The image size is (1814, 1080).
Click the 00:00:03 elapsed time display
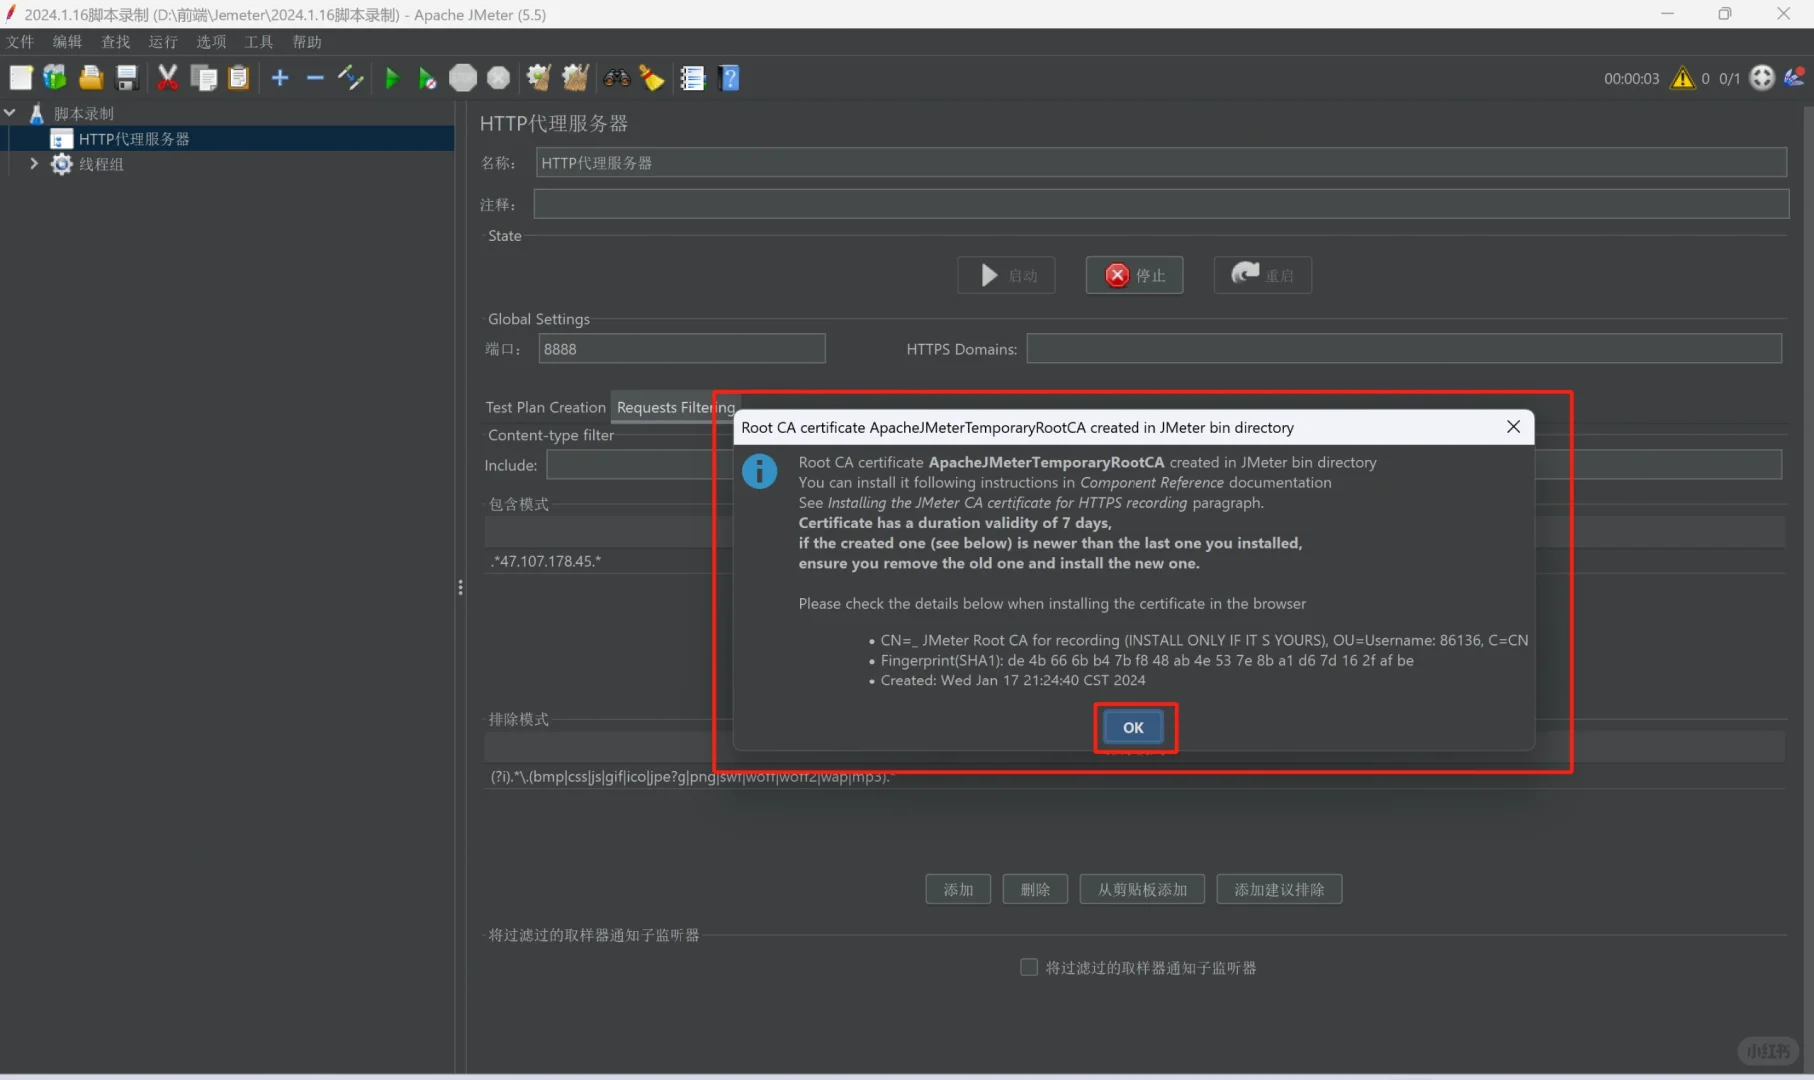click(1631, 78)
